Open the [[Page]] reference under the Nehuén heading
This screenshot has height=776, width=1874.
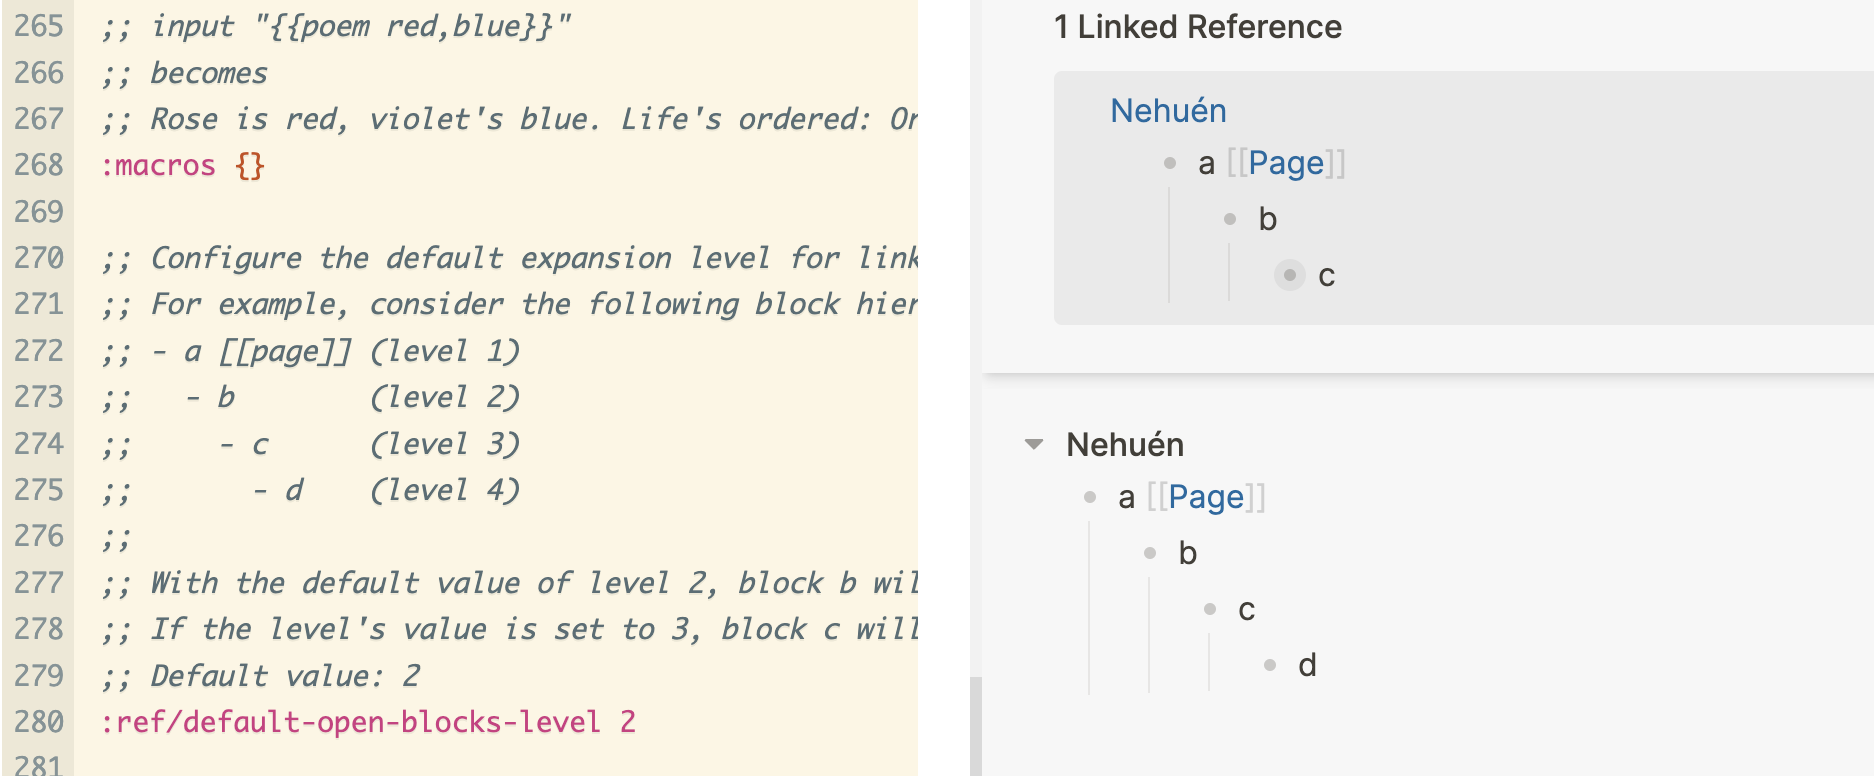[1207, 497]
